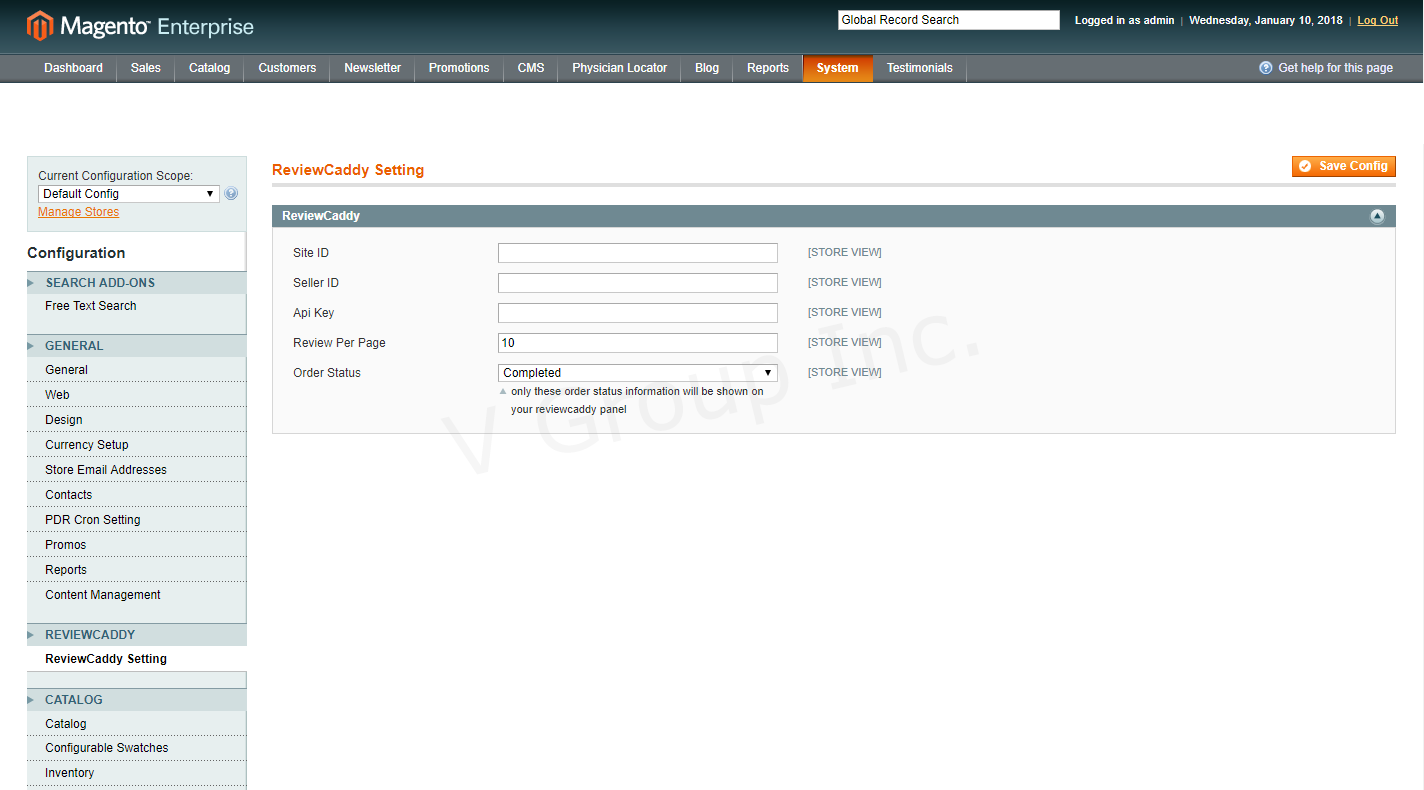Click the Get help for this page icon
Viewport: 1424px width, 790px height.
[1266, 68]
